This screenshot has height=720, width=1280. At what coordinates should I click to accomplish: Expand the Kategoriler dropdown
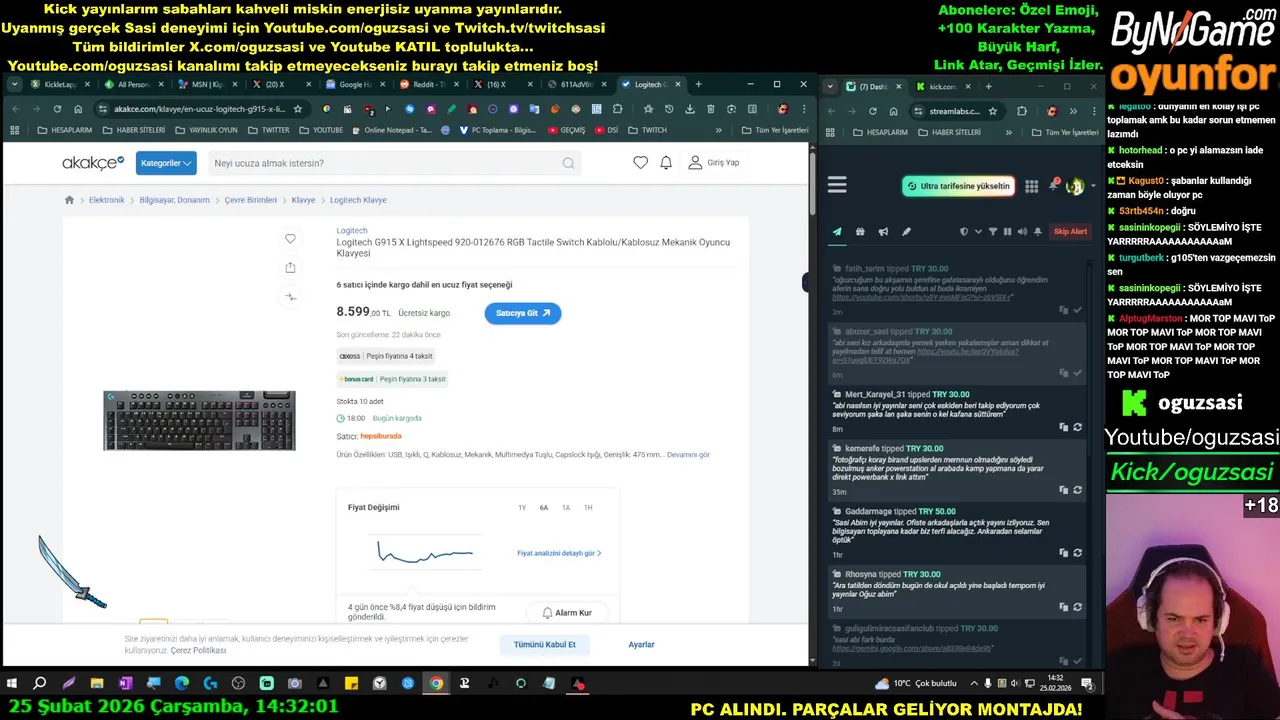click(x=166, y=163)
